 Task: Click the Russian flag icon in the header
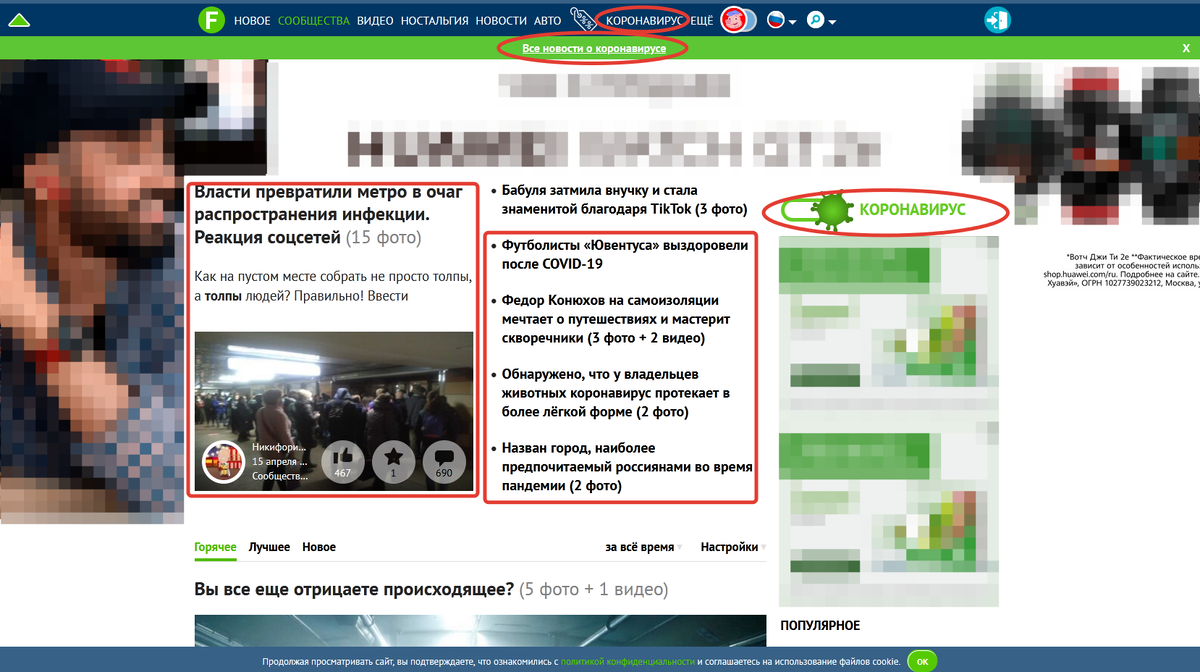pyautogui.click(x=773, y=19)
